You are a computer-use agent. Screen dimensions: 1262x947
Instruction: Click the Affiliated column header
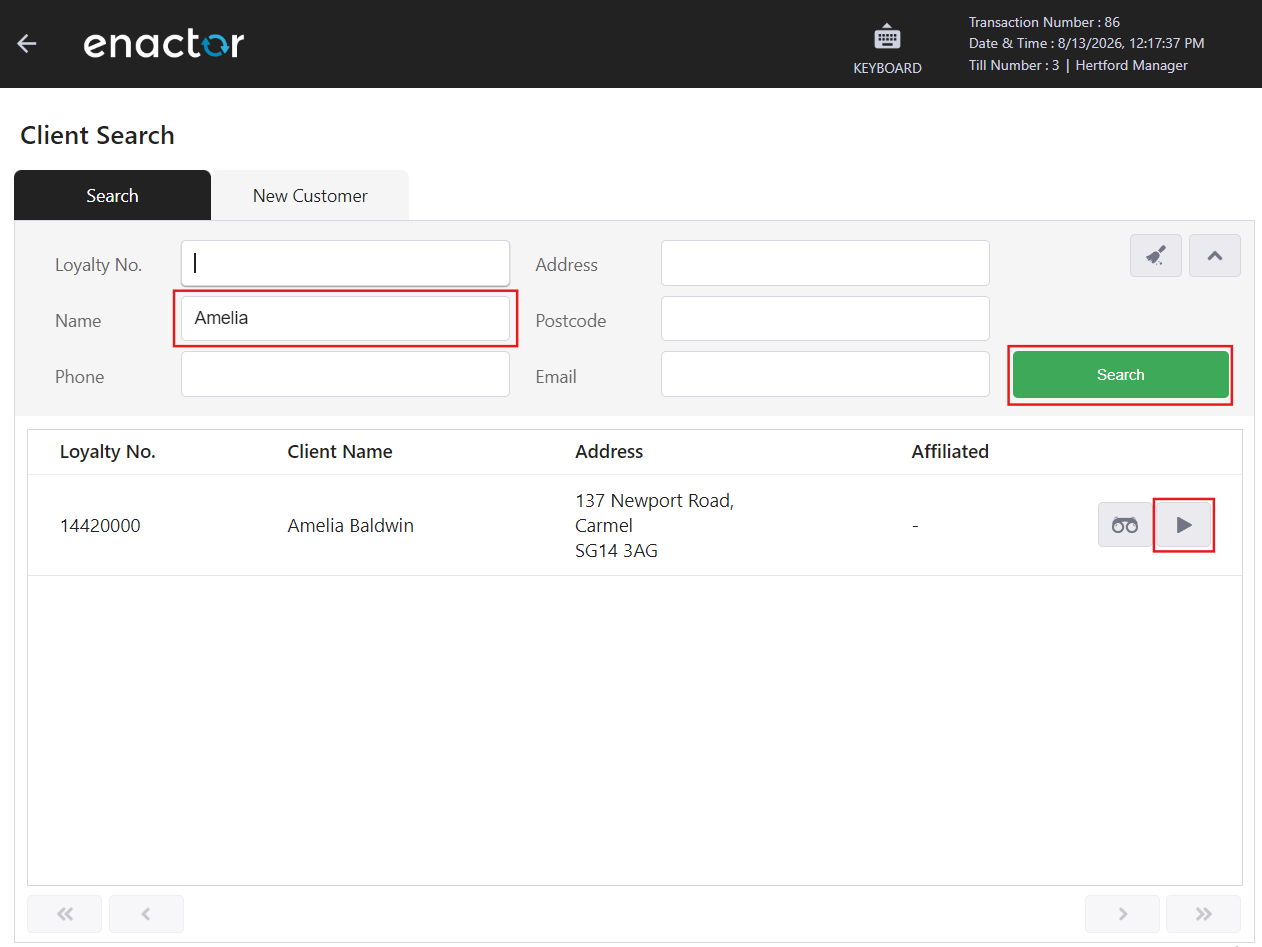pos(950,452)
